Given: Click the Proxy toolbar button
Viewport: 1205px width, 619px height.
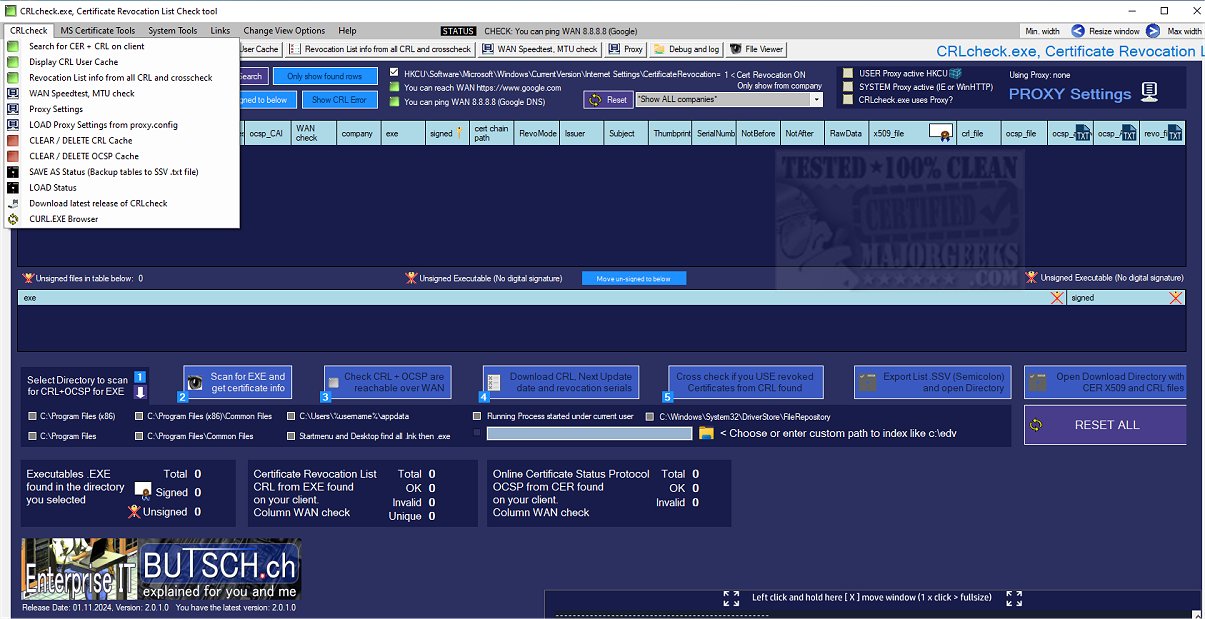Looking at the screenshot, I should 625,49.
